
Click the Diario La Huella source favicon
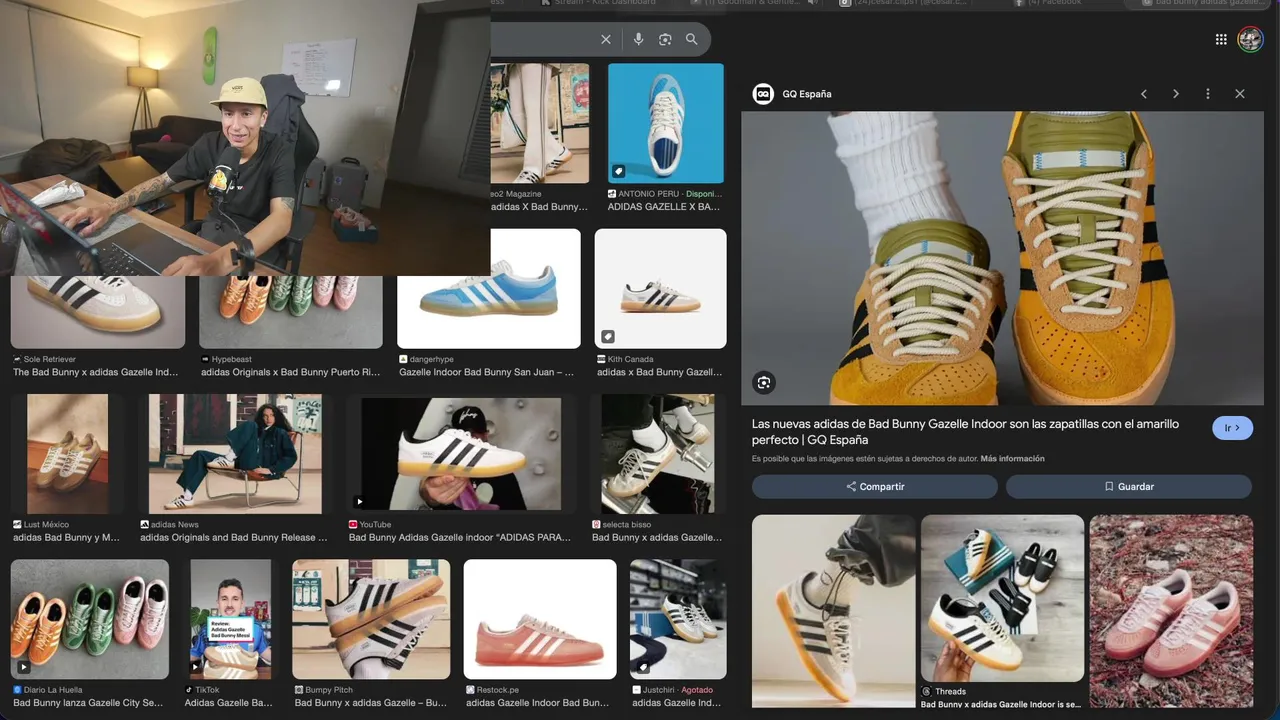point(17,690)
